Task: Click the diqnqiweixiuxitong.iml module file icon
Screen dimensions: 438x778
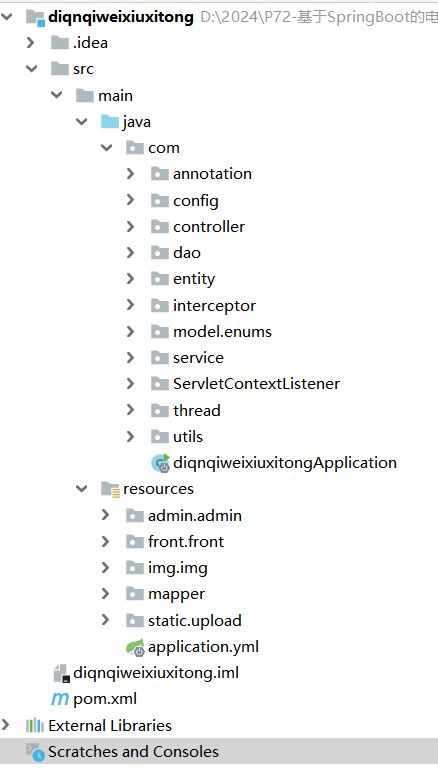Action: pyautogui.click(x=61, y=673)
